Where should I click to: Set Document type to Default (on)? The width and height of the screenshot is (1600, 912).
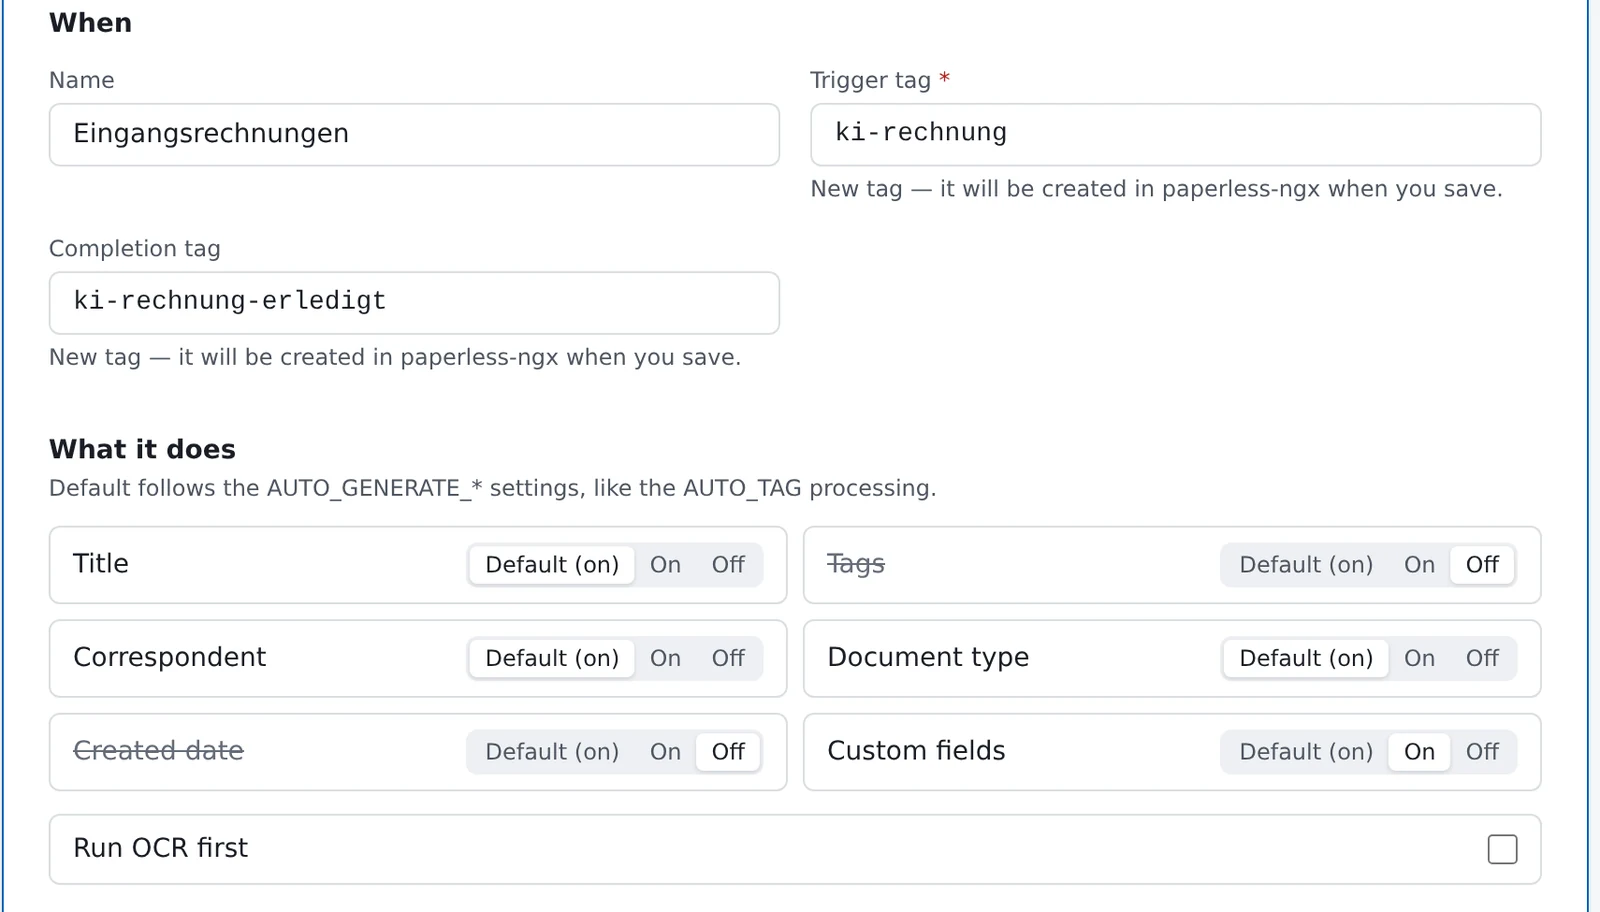pyautogui.click(x=1306, y=659)
